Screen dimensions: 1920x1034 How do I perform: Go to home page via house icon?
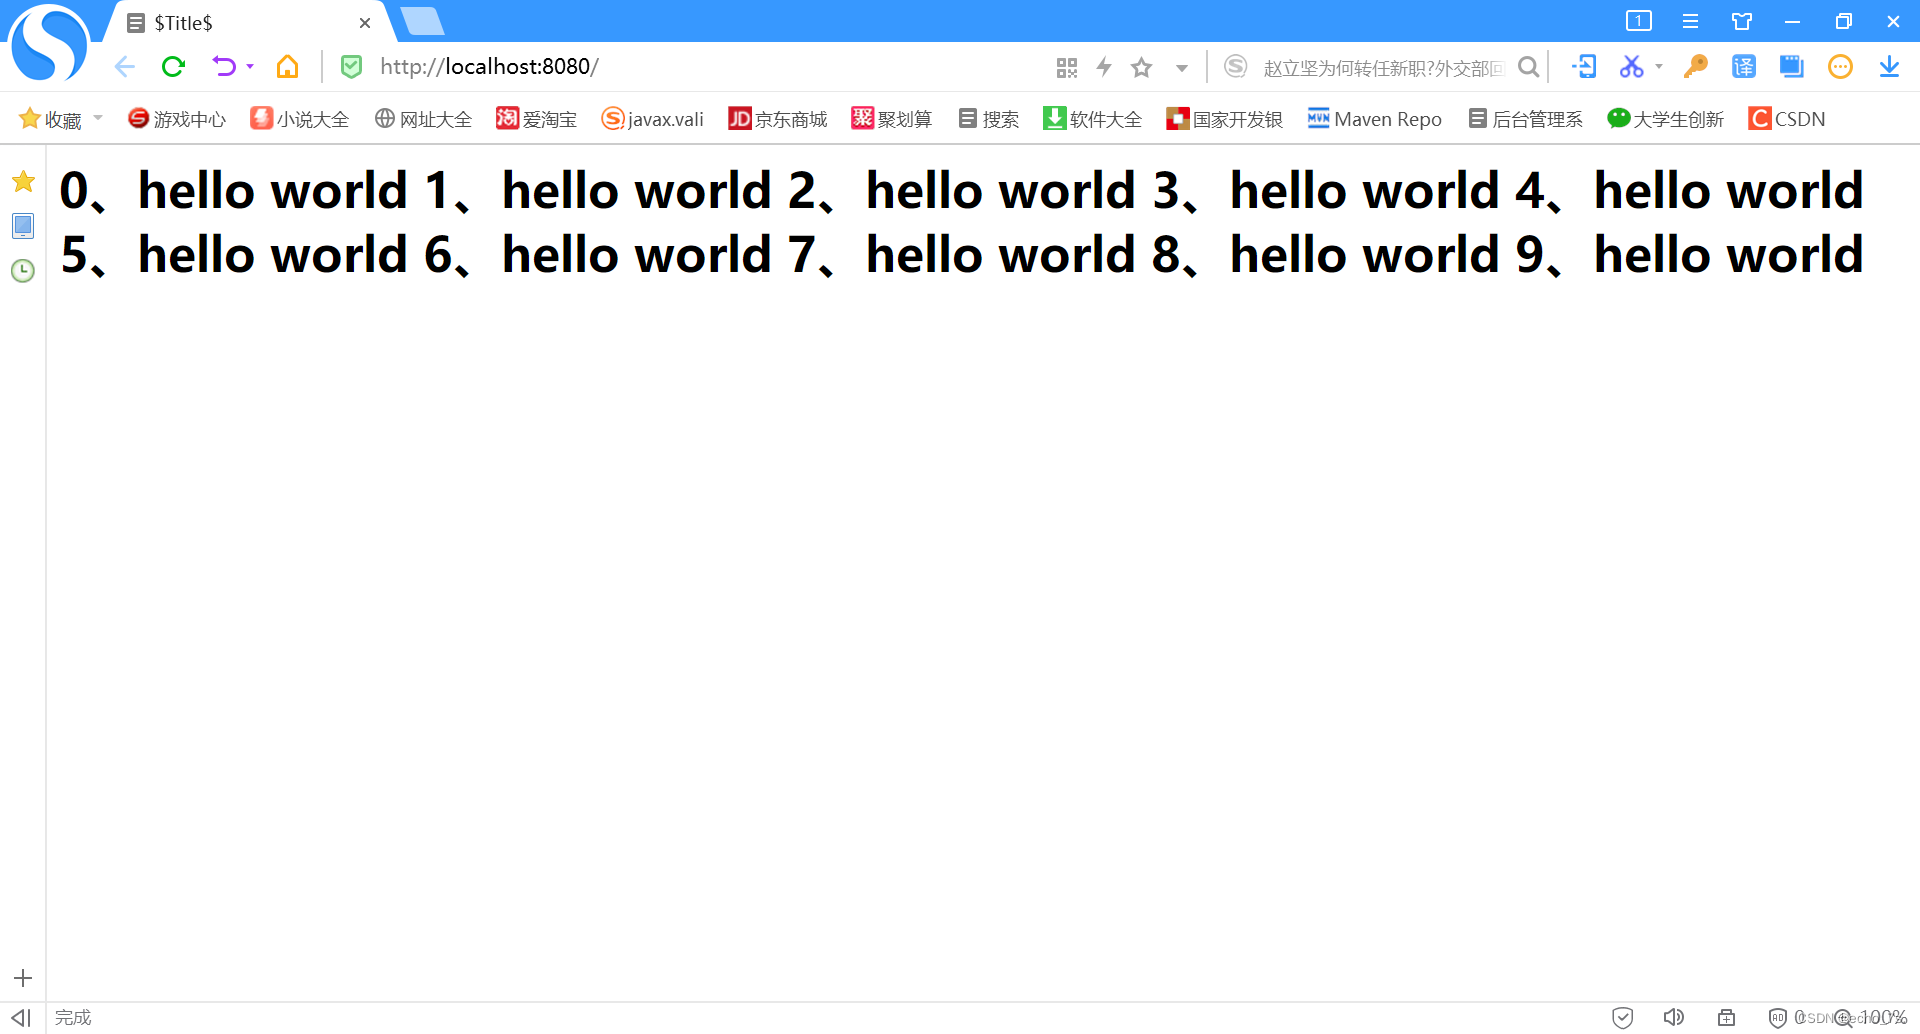tap(288, 67)
